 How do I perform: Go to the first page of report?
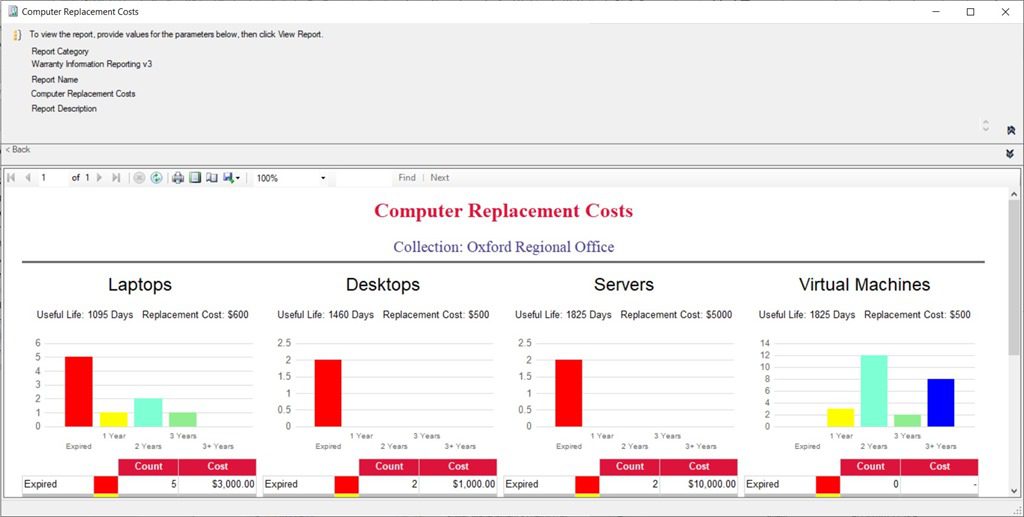pyautogui.click(x=11, y=178)
